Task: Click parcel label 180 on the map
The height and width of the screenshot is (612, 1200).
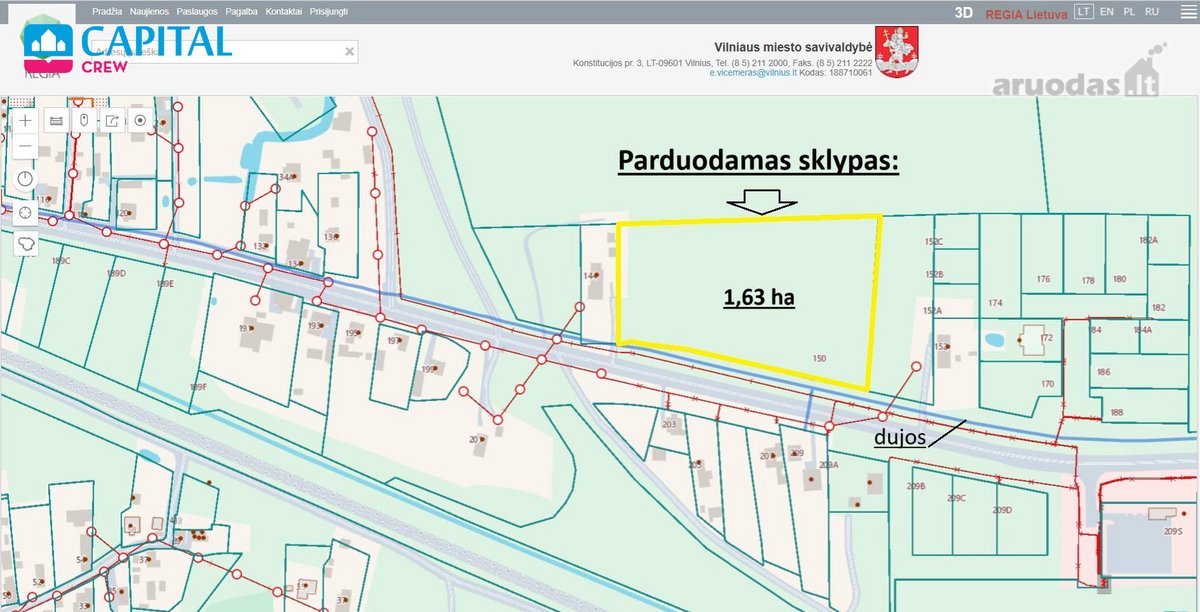Action: click(x=1119, y=279)
